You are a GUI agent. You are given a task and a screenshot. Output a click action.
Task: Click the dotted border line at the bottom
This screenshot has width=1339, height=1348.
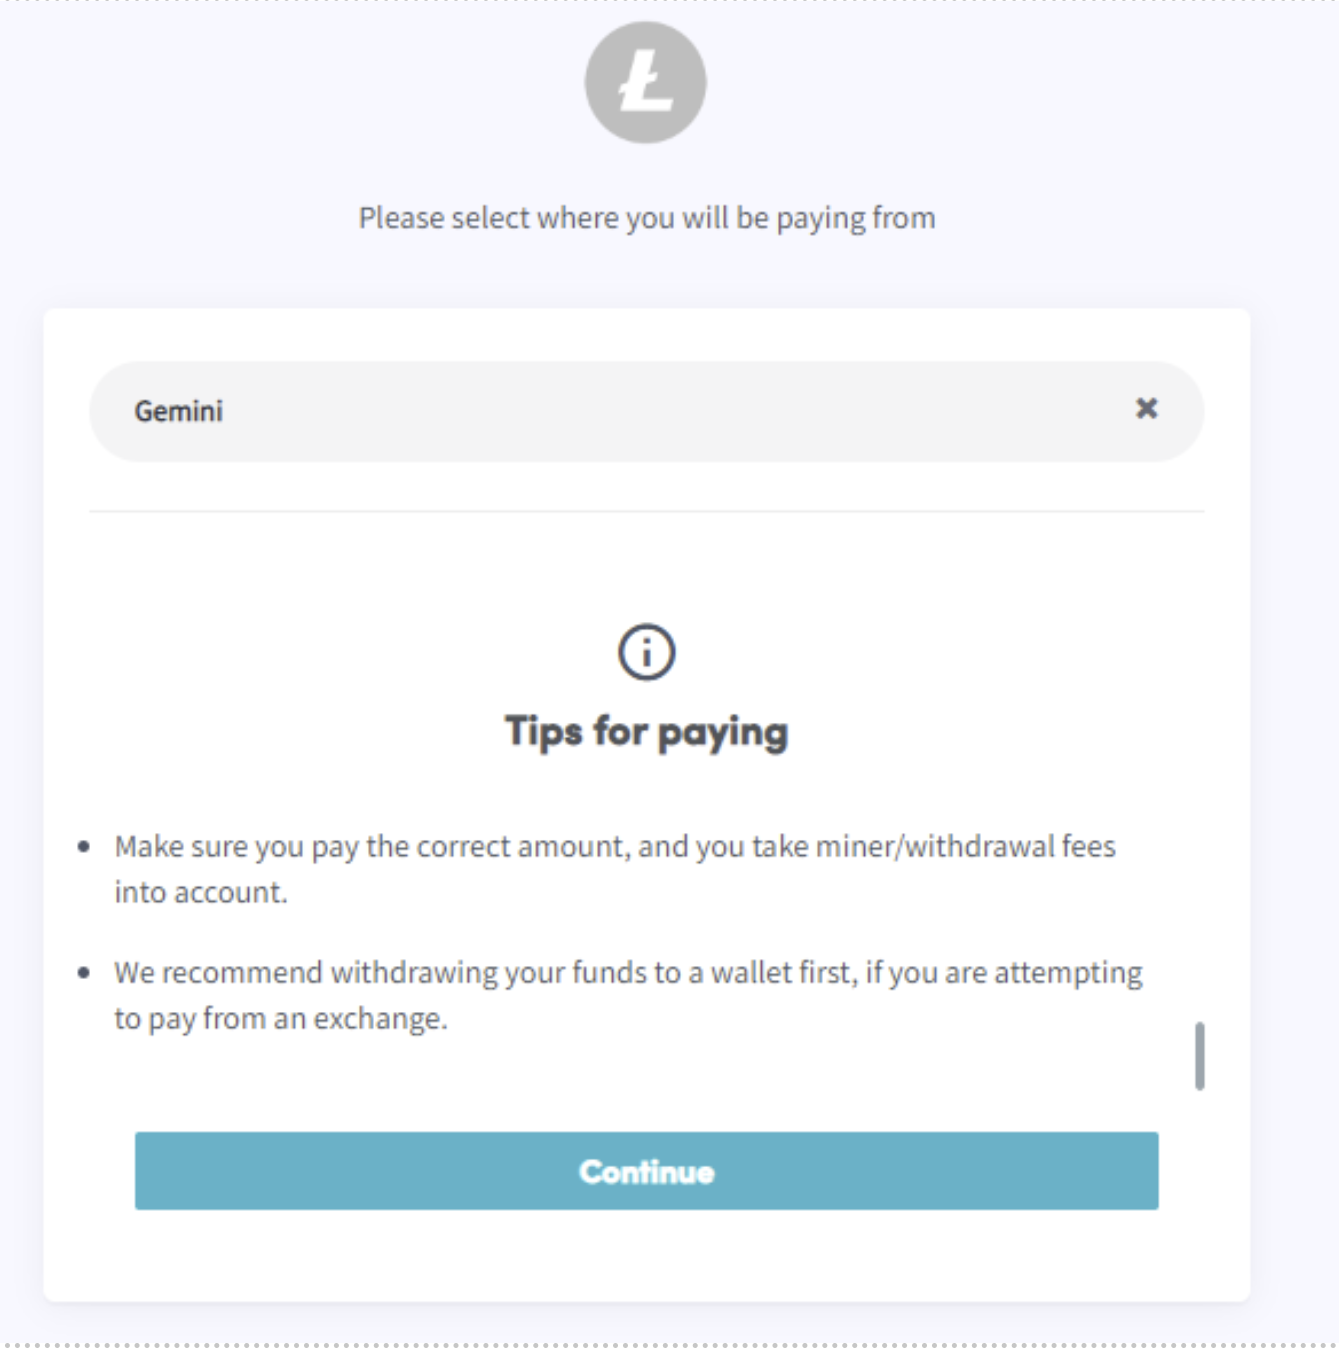(669, 1343)
